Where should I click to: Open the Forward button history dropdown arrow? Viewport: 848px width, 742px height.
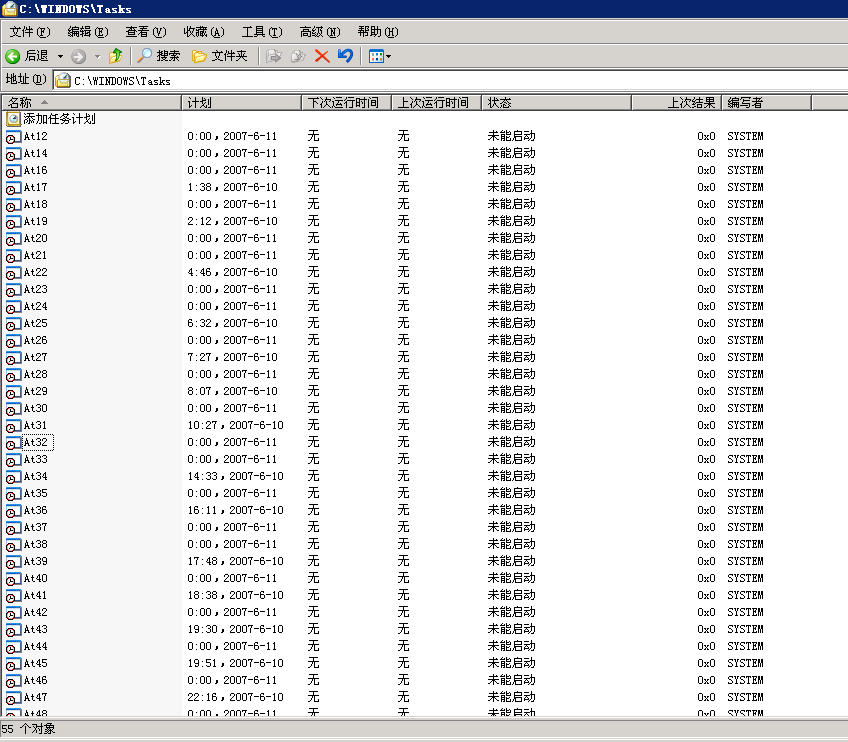click(97, 57)
